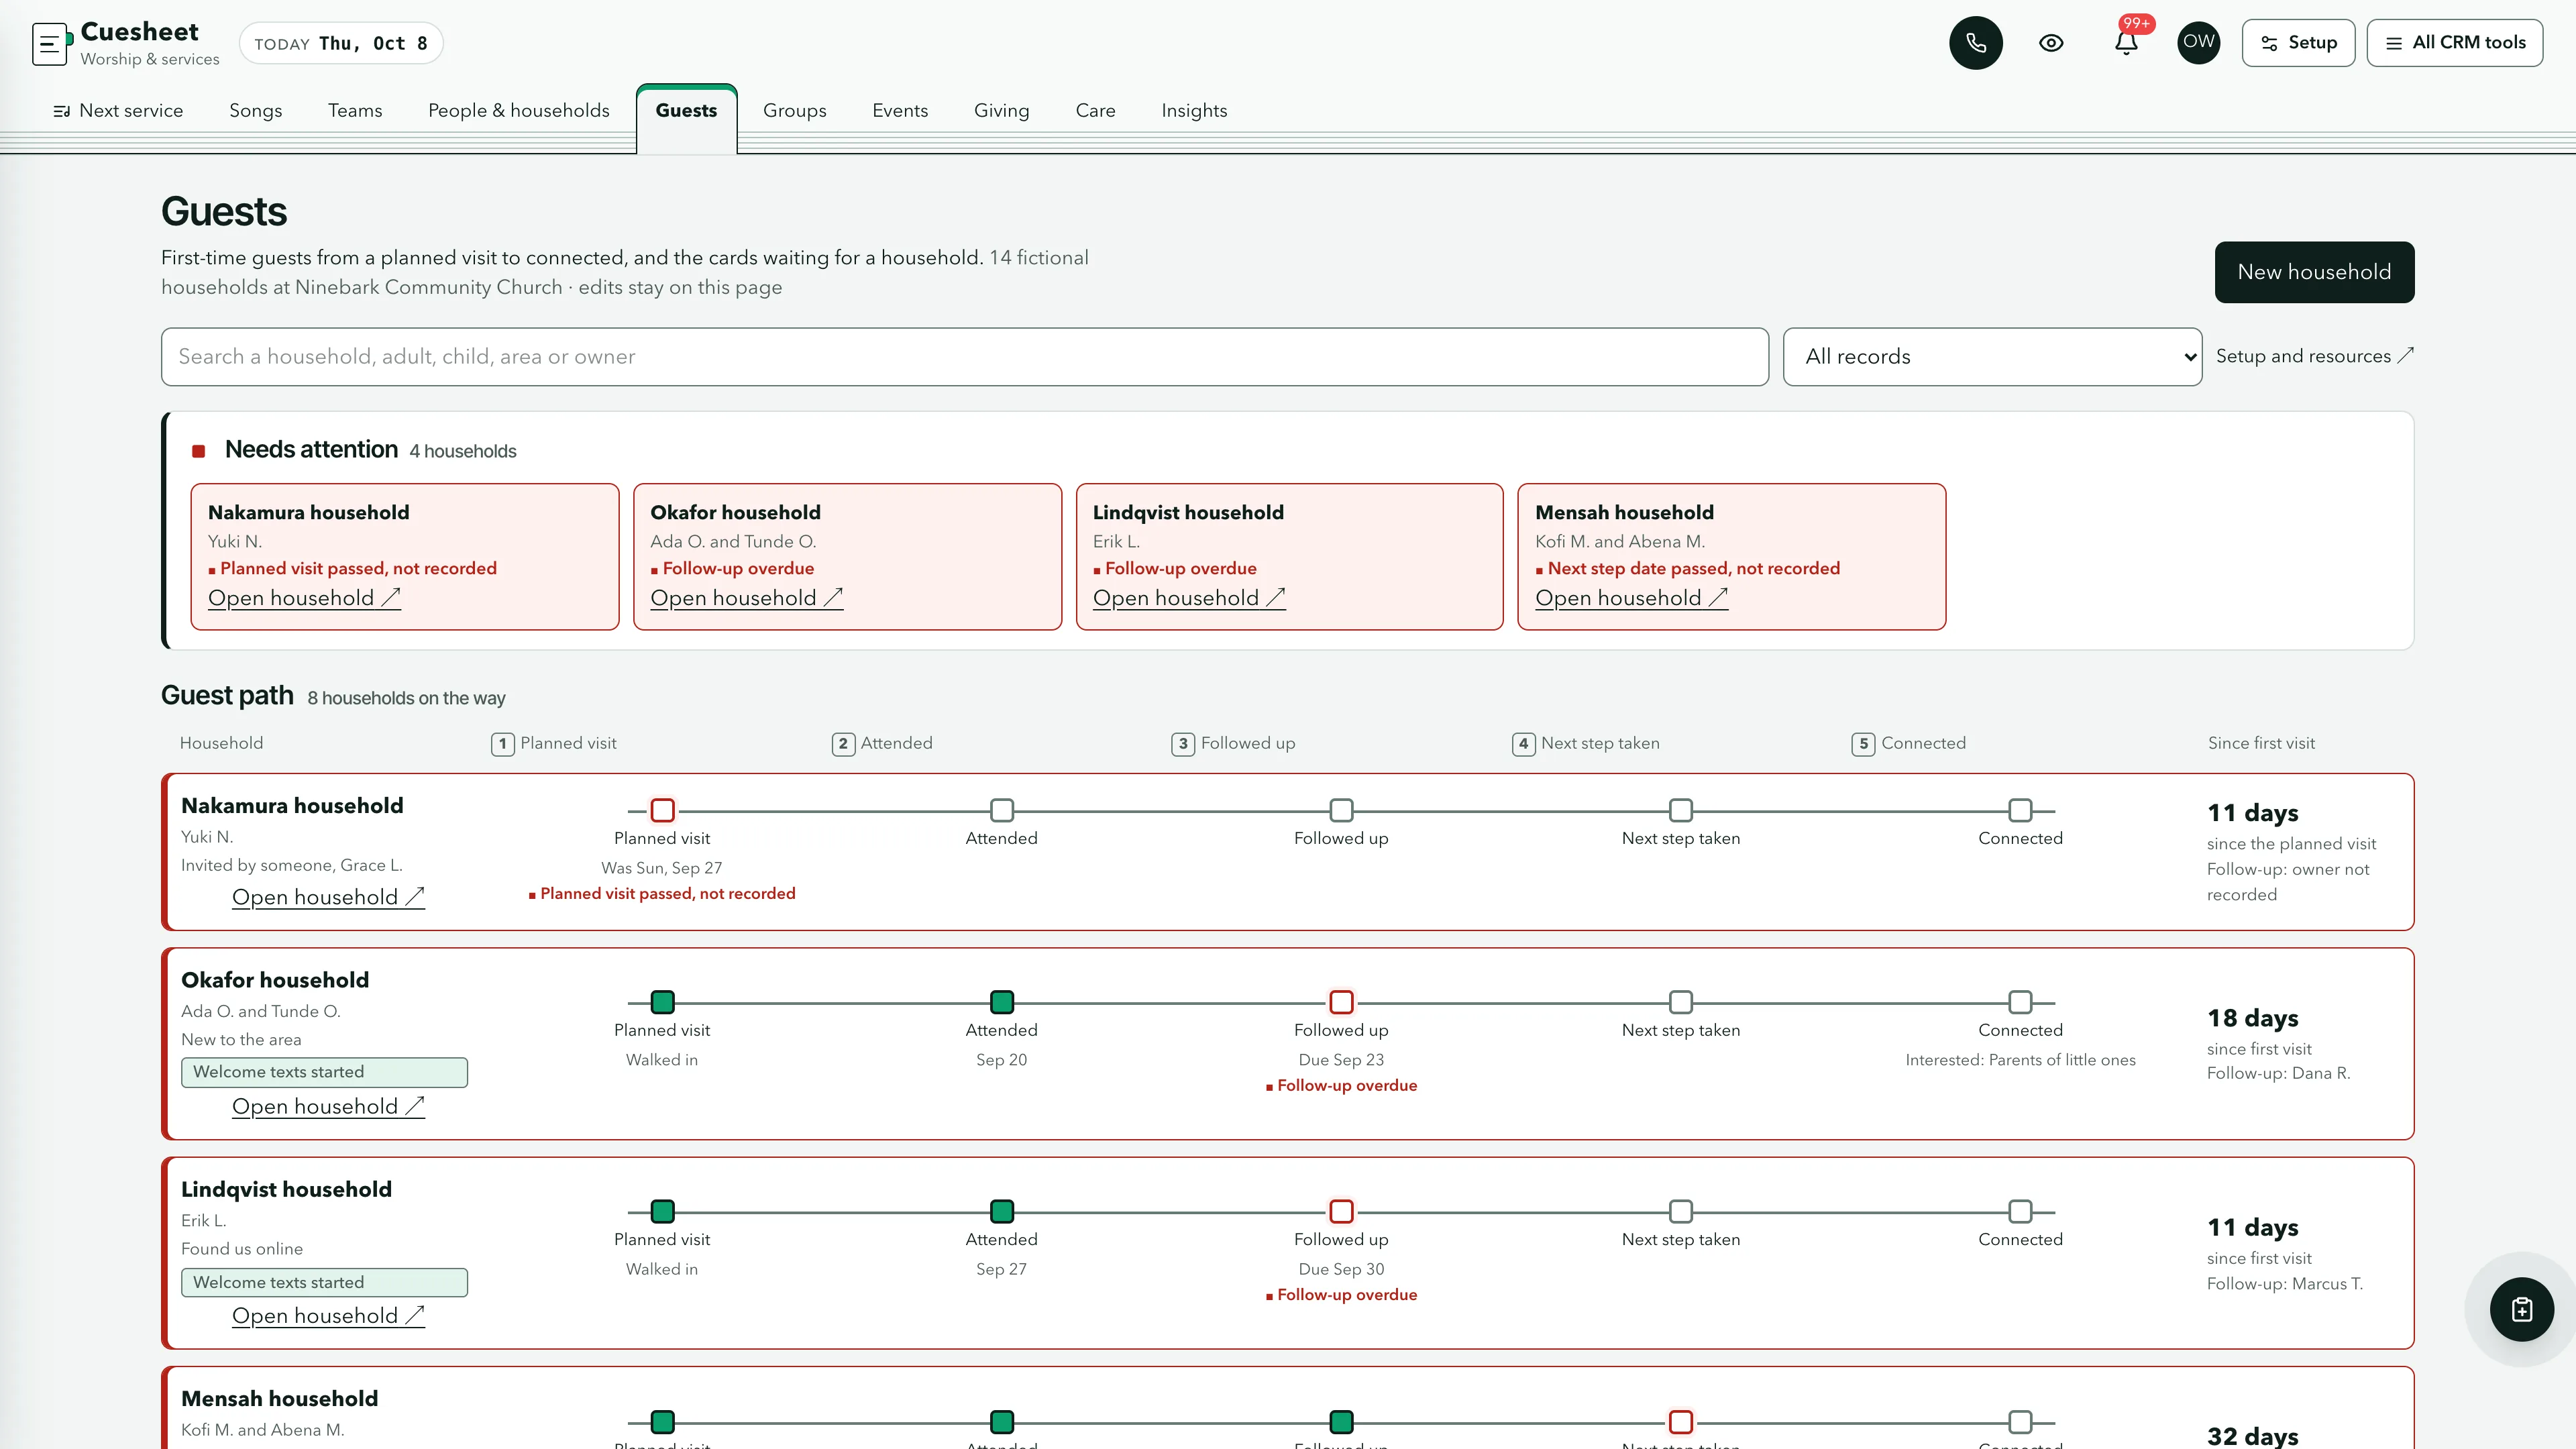This screenshot has height=1449, width=2576.
Task: Toggle Mensah Next step taken marker
Action: 1681,1421
